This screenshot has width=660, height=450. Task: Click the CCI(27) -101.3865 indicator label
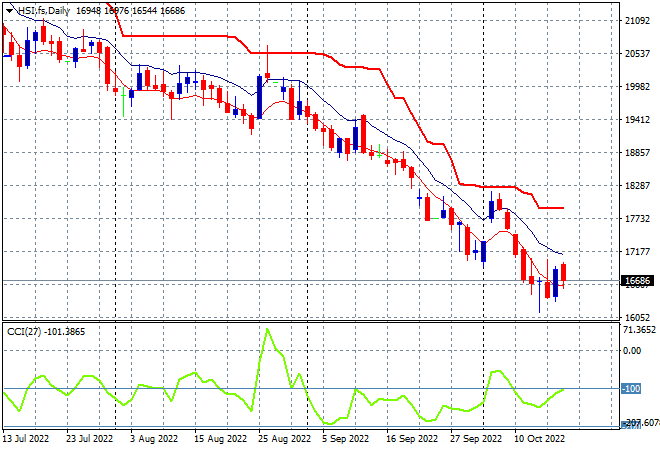click(46, 332)
